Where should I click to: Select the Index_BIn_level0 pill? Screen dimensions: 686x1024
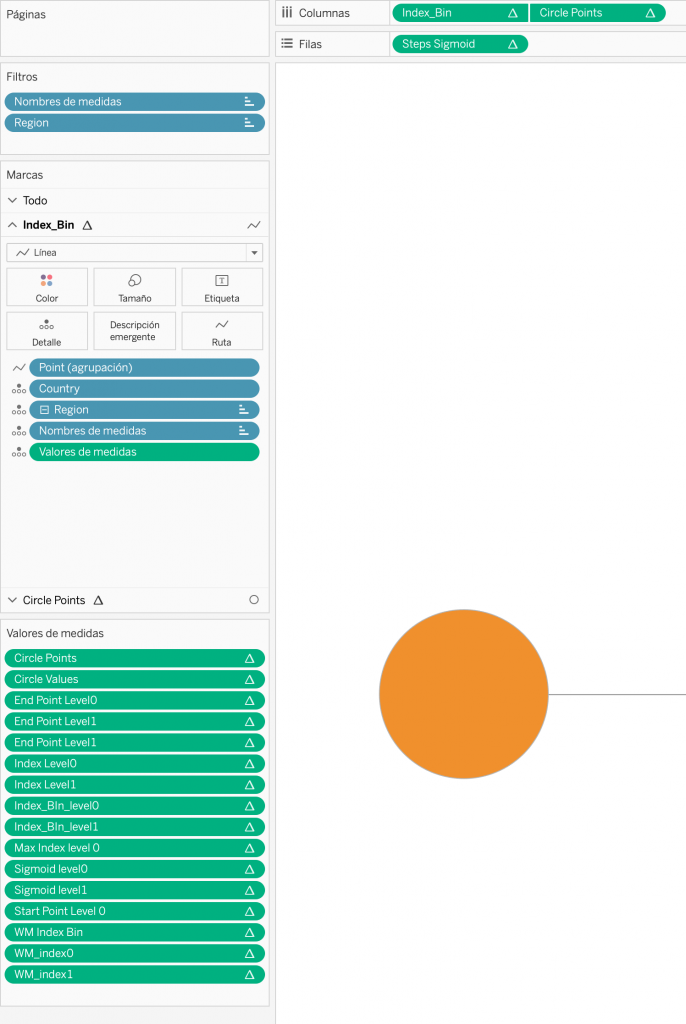135,806
